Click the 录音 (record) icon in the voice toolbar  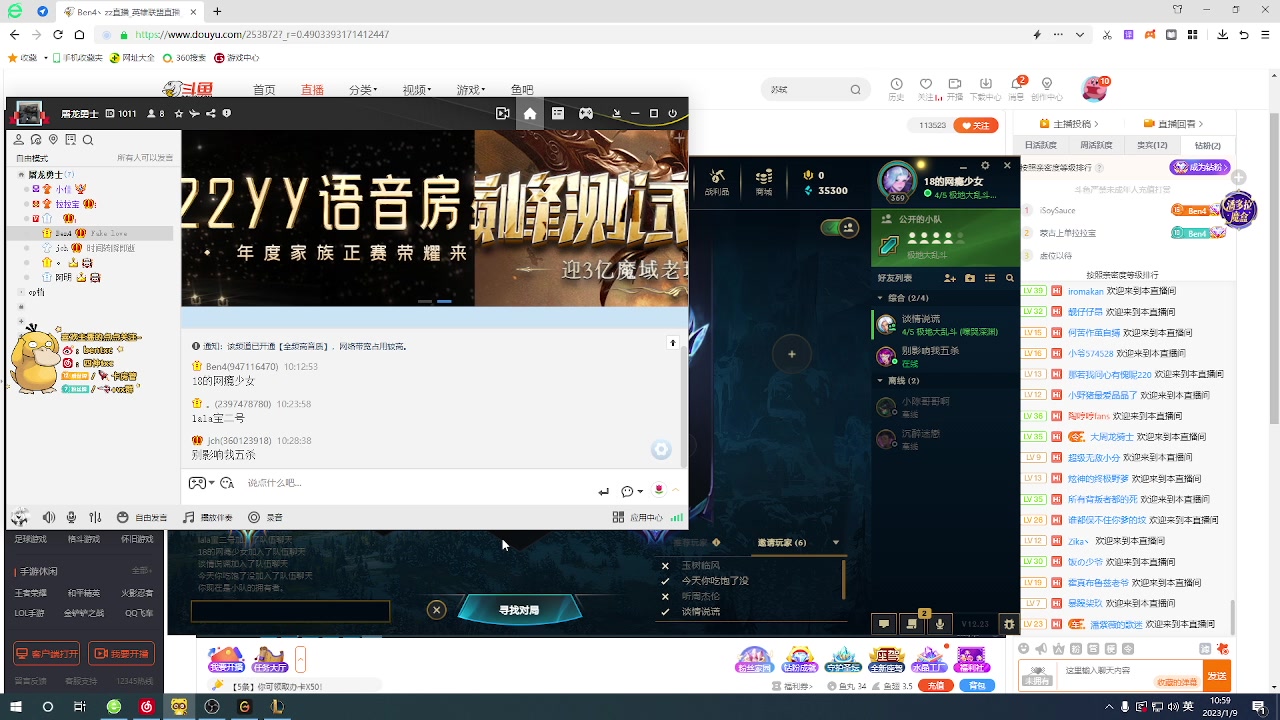click(x=254, y=517)
